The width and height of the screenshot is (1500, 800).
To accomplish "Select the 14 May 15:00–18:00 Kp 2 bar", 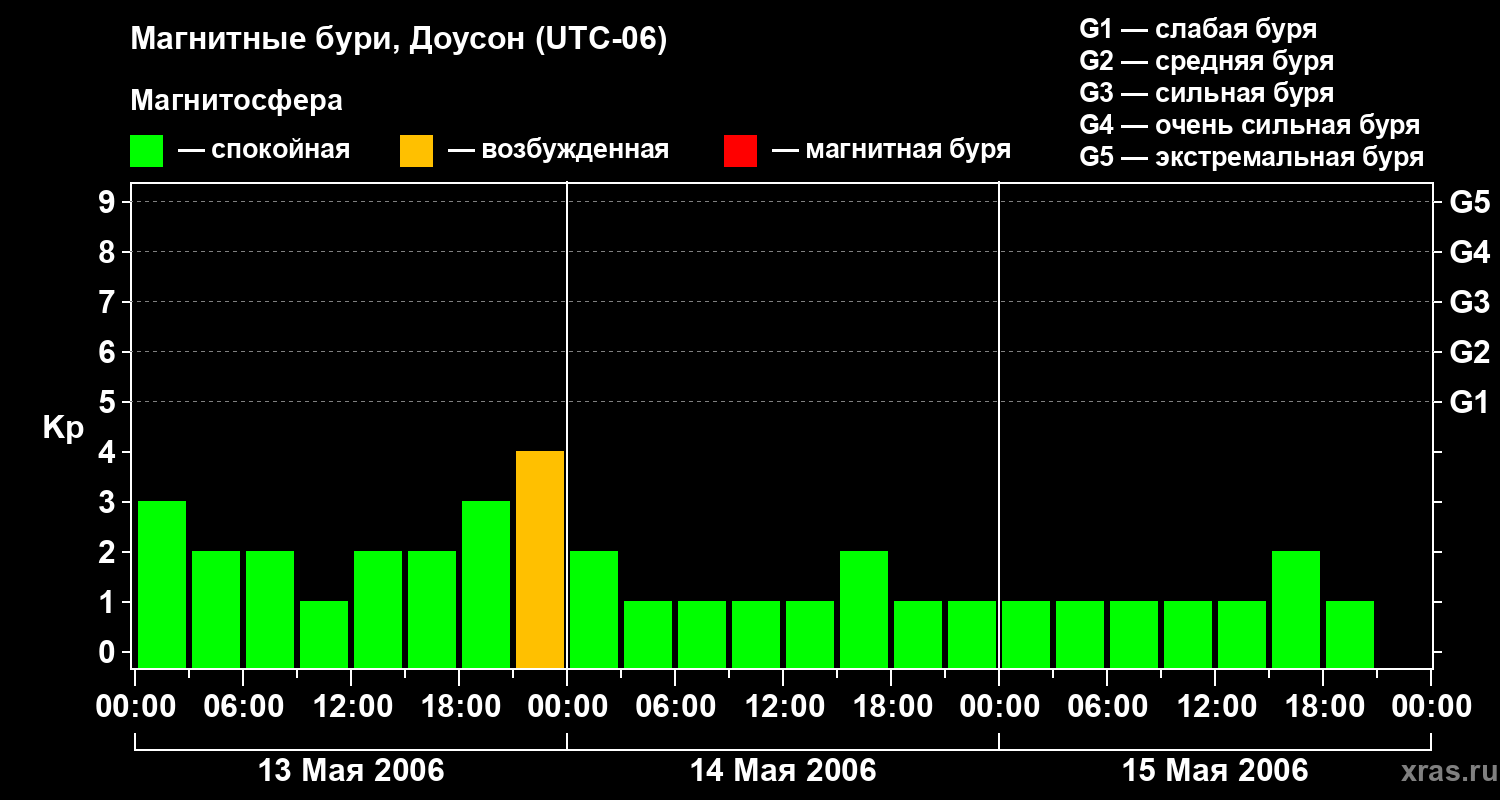I will [864, 609].
